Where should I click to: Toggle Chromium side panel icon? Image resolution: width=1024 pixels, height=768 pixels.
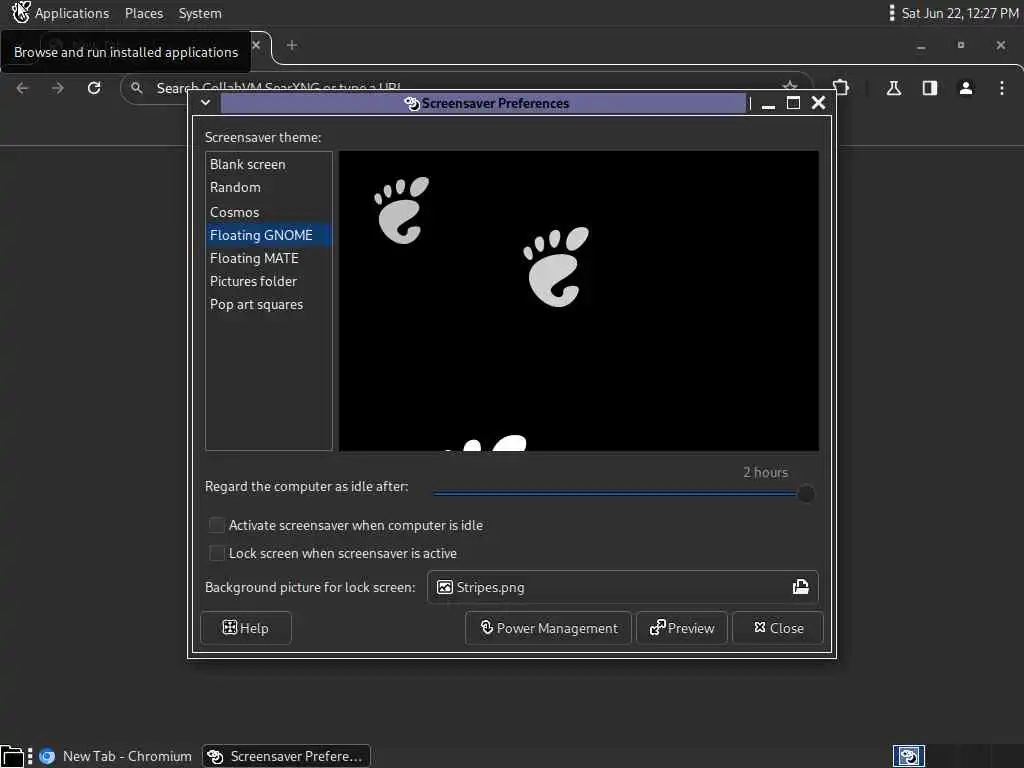[x=930, y=88]
